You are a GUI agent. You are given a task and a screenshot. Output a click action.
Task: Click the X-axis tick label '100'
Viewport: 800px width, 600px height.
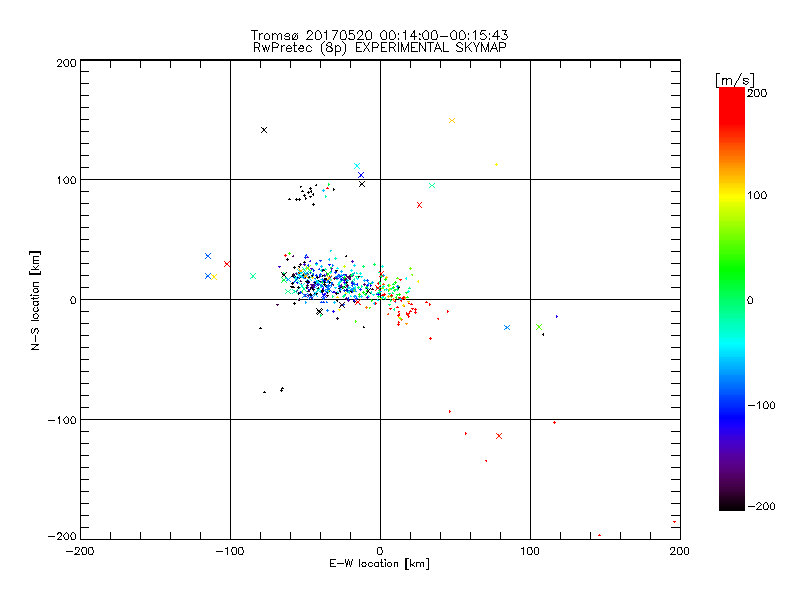point(530,551)
